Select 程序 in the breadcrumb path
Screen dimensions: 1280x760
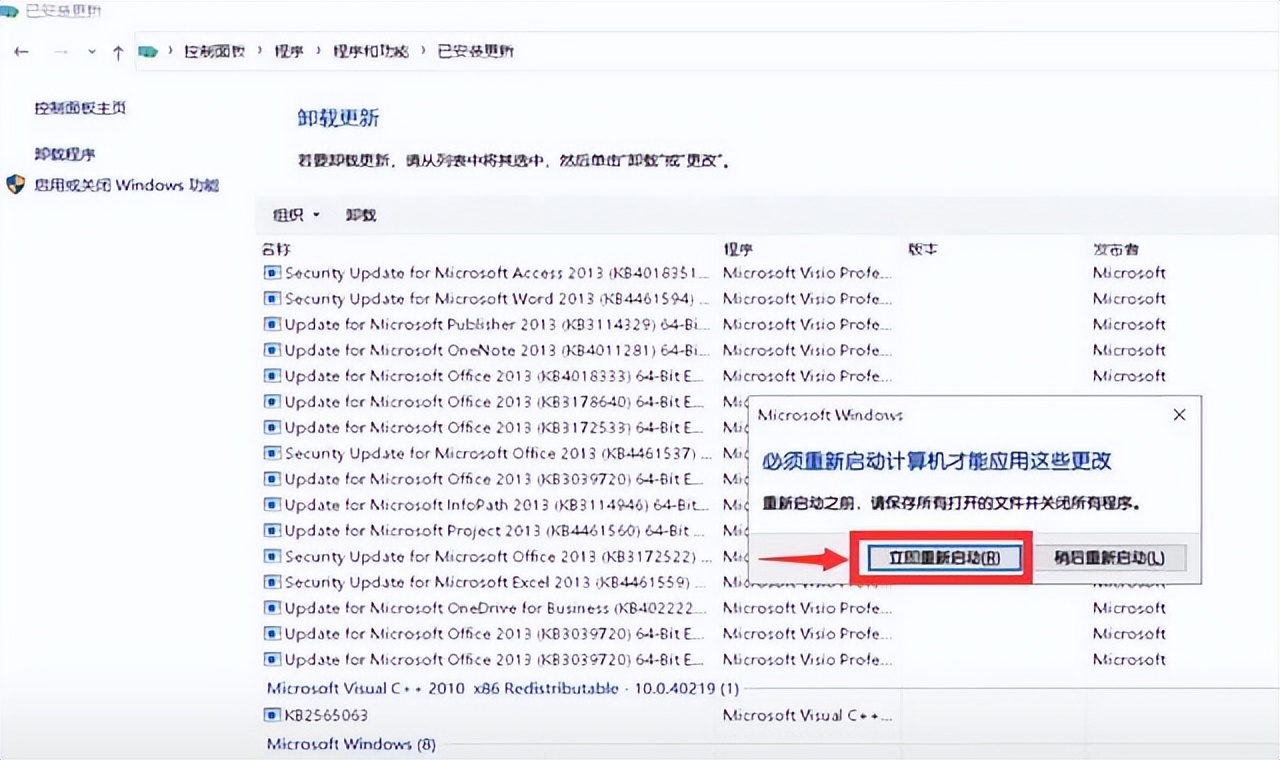pyautogui.click(x=290, y=51)
